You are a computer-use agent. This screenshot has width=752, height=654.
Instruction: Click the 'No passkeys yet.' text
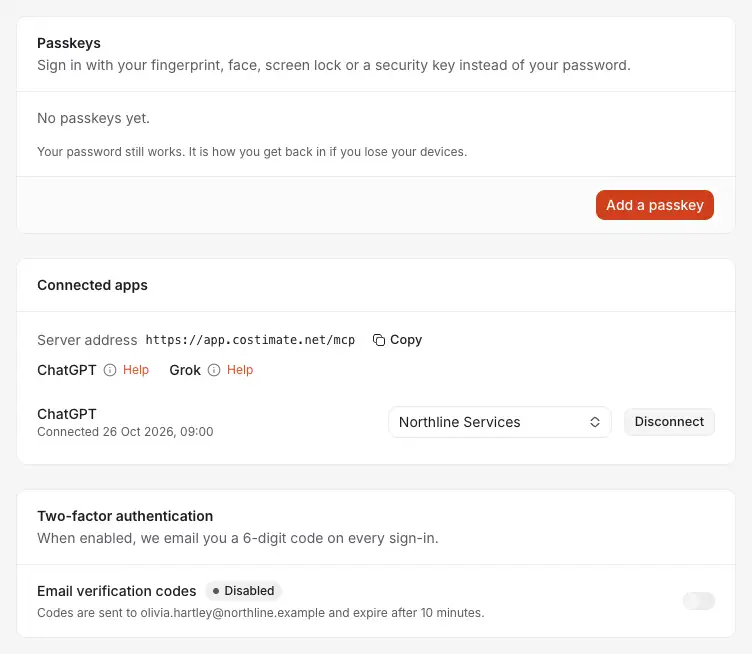coord(94,118)
